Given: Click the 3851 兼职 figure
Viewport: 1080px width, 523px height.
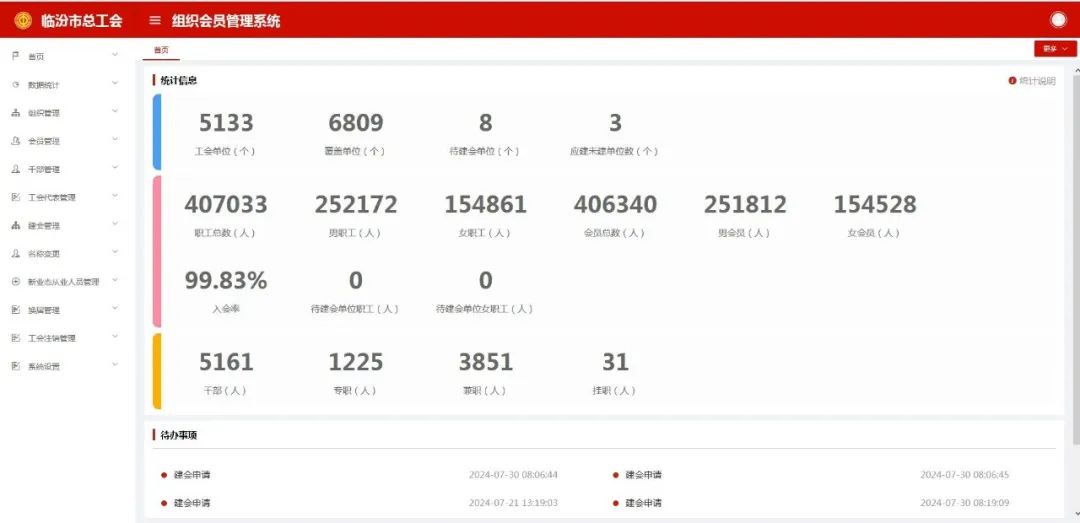Looking at the screenshot, I should 485,362.
